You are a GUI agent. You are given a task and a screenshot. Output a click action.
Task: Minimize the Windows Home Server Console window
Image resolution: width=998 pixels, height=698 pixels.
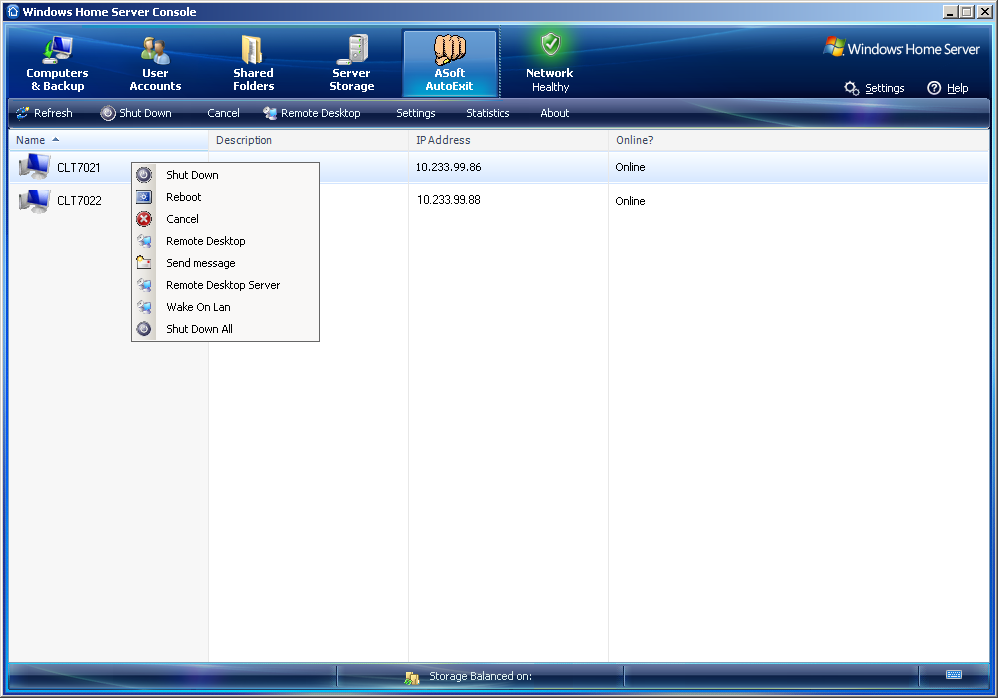[x=950, y=11]
